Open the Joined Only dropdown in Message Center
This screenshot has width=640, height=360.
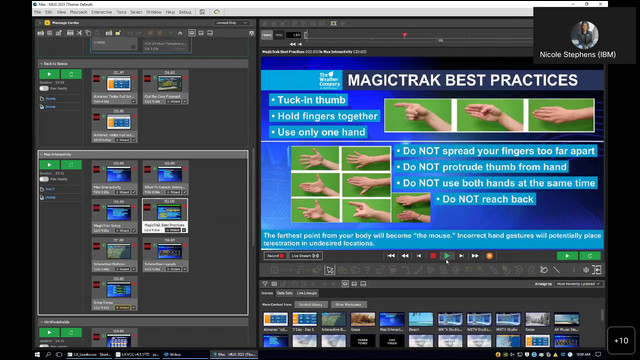(x=231, y=23)
